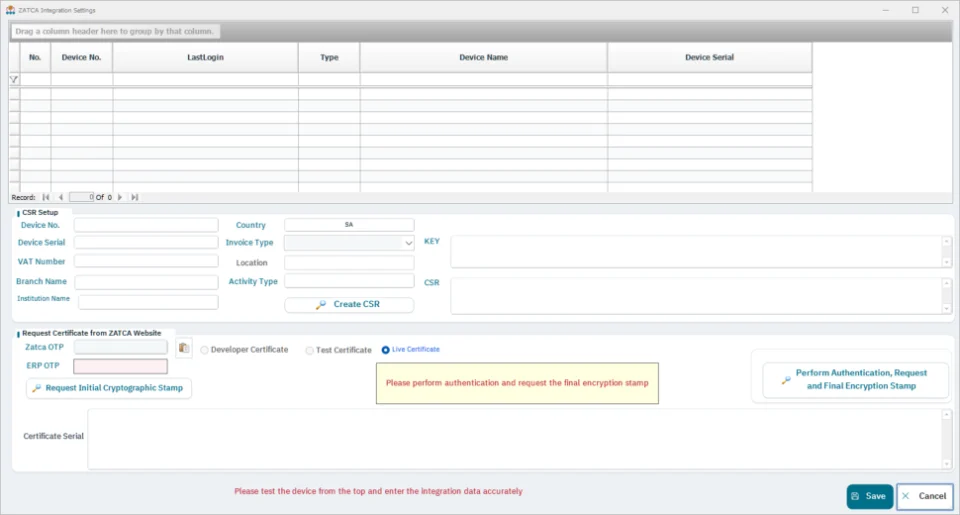Click the Certificate Serial text area
Image resolution: width=960 pixels, height=515 pixels.
point(515,439)
